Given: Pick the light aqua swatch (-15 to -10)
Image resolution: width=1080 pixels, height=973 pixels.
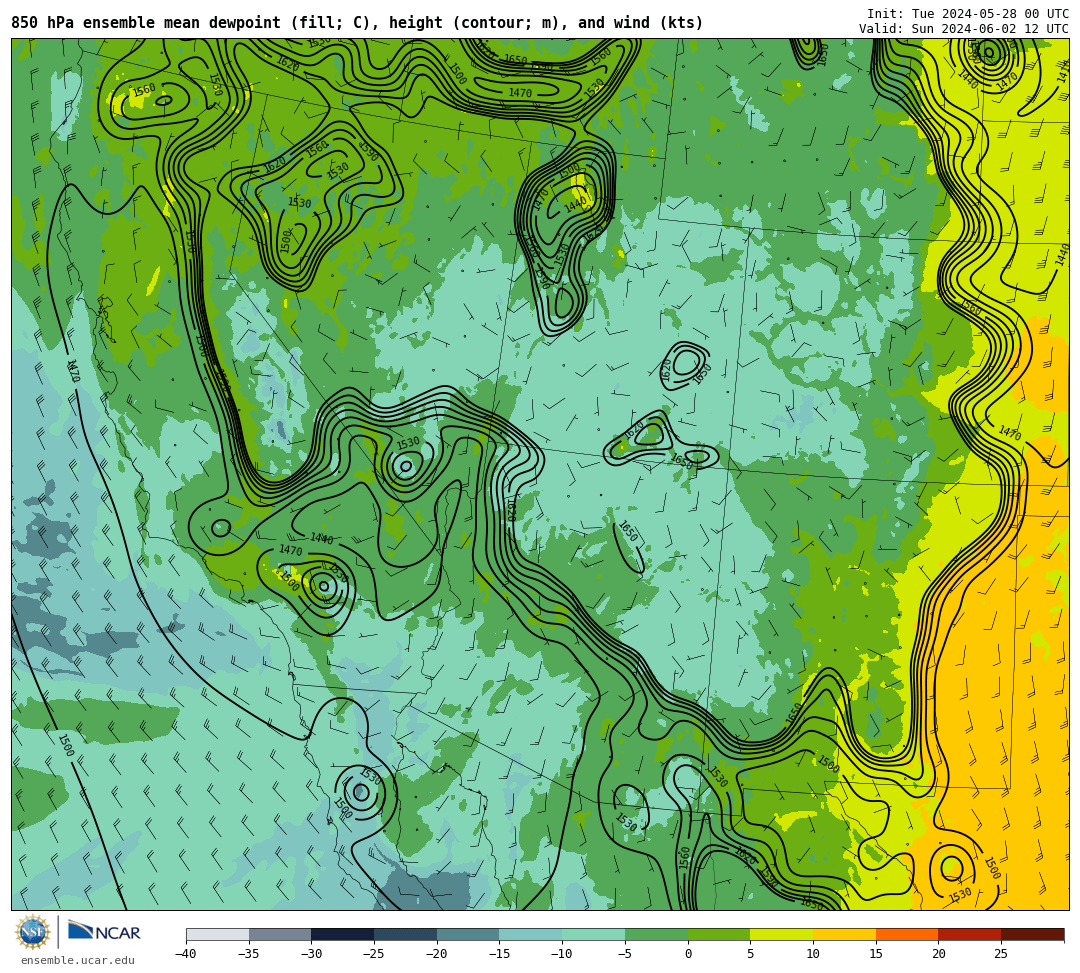Looking at the screenshot, I should (531, 934).
